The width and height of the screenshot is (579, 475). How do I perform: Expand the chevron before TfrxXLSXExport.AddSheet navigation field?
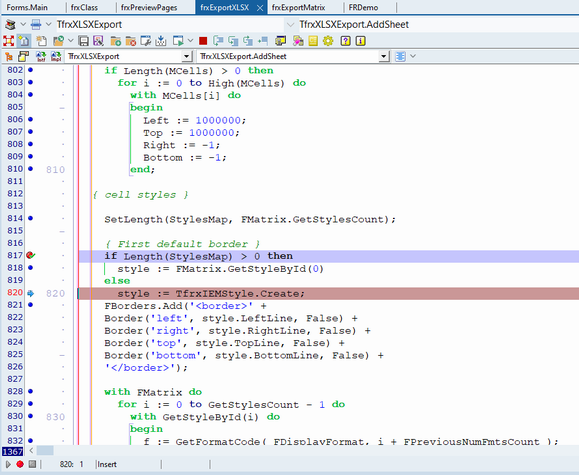(x=291, y=25)
